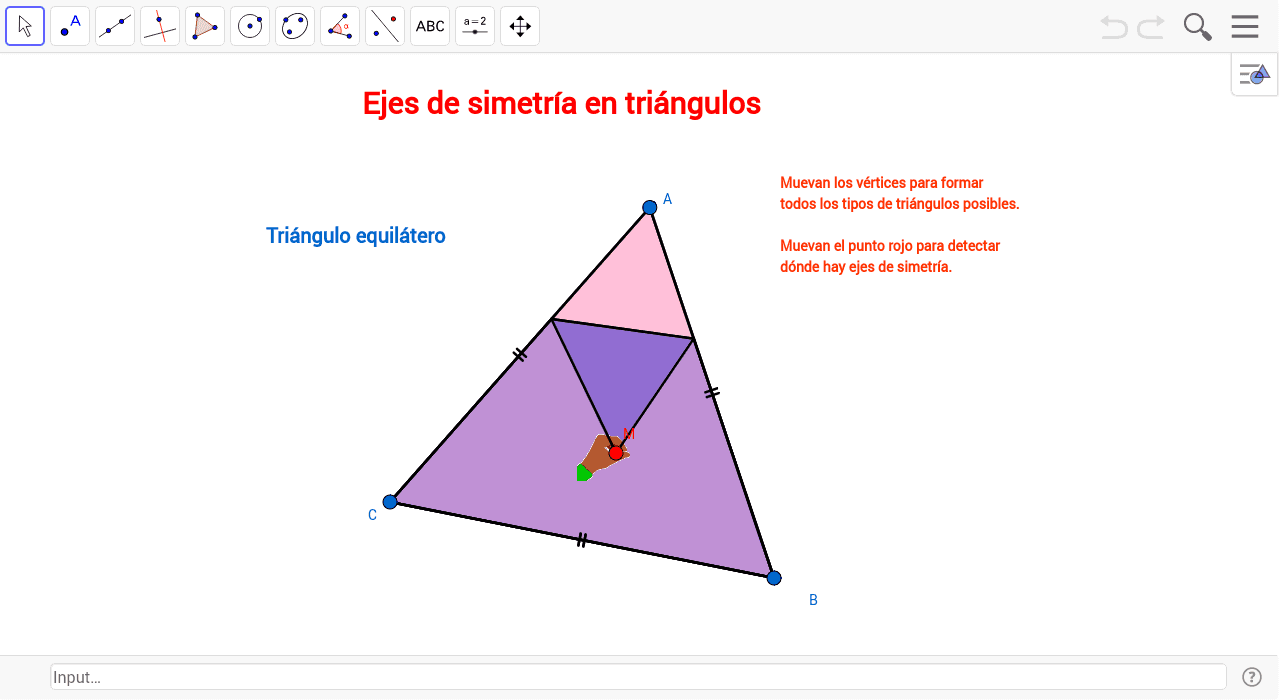The width and height of the screenshot is (1279, 700).
Task: Click the Redo arrow
Action: [x=1151, y=27]
